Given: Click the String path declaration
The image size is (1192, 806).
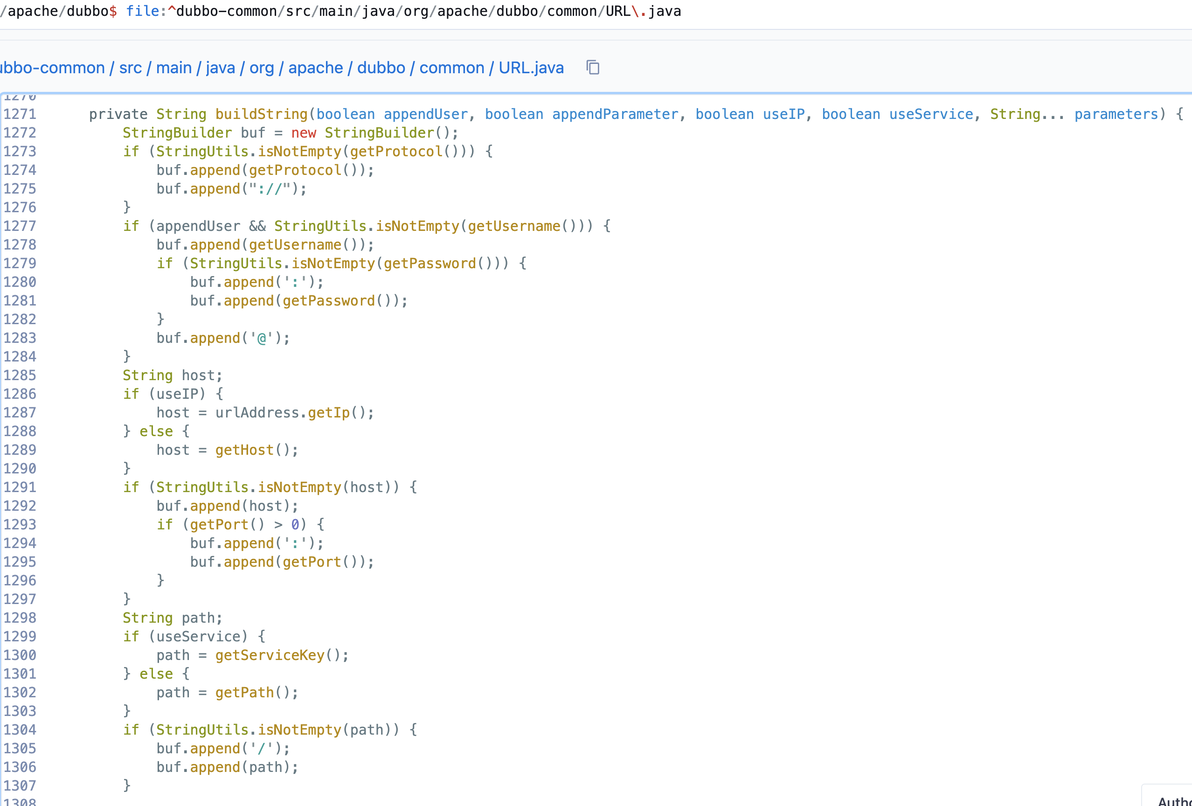Looking at the screenshot, I should pyautogui.click(x=173, y=617).
